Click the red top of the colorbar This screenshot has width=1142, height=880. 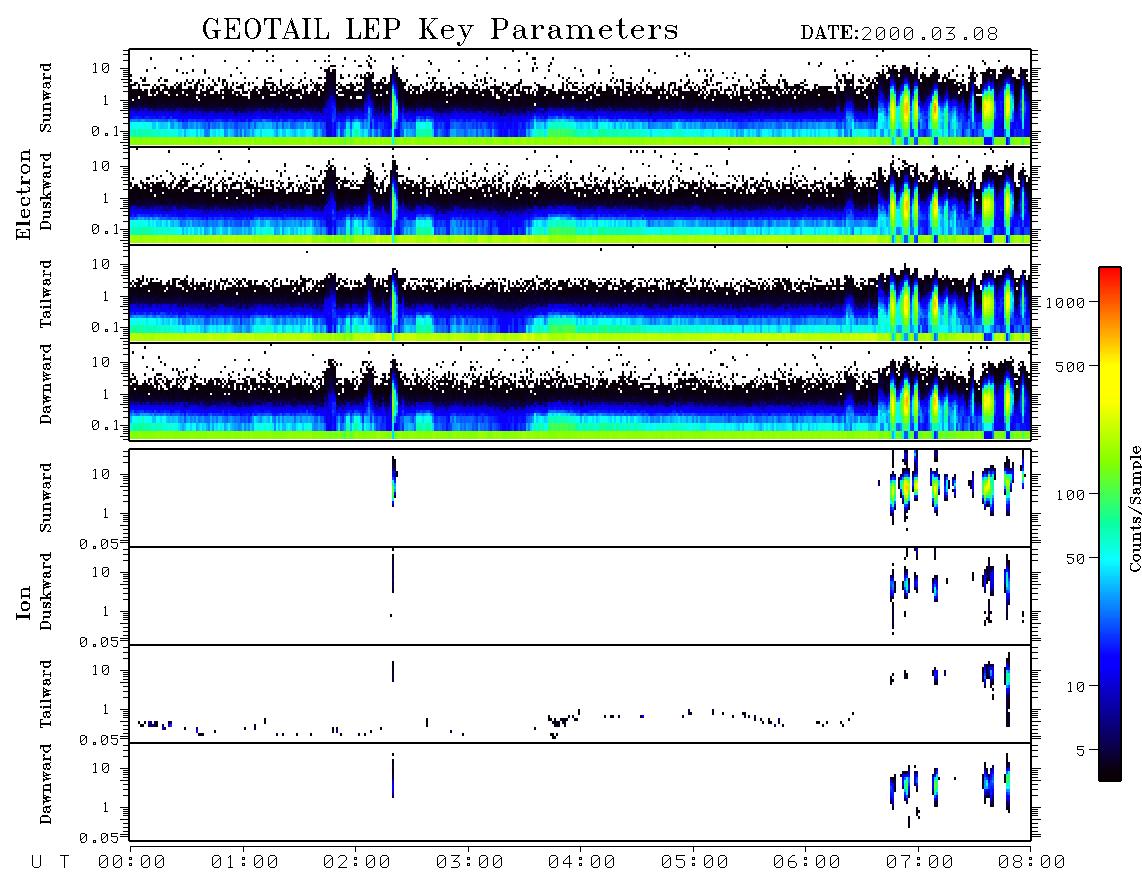click(1110, 274)
